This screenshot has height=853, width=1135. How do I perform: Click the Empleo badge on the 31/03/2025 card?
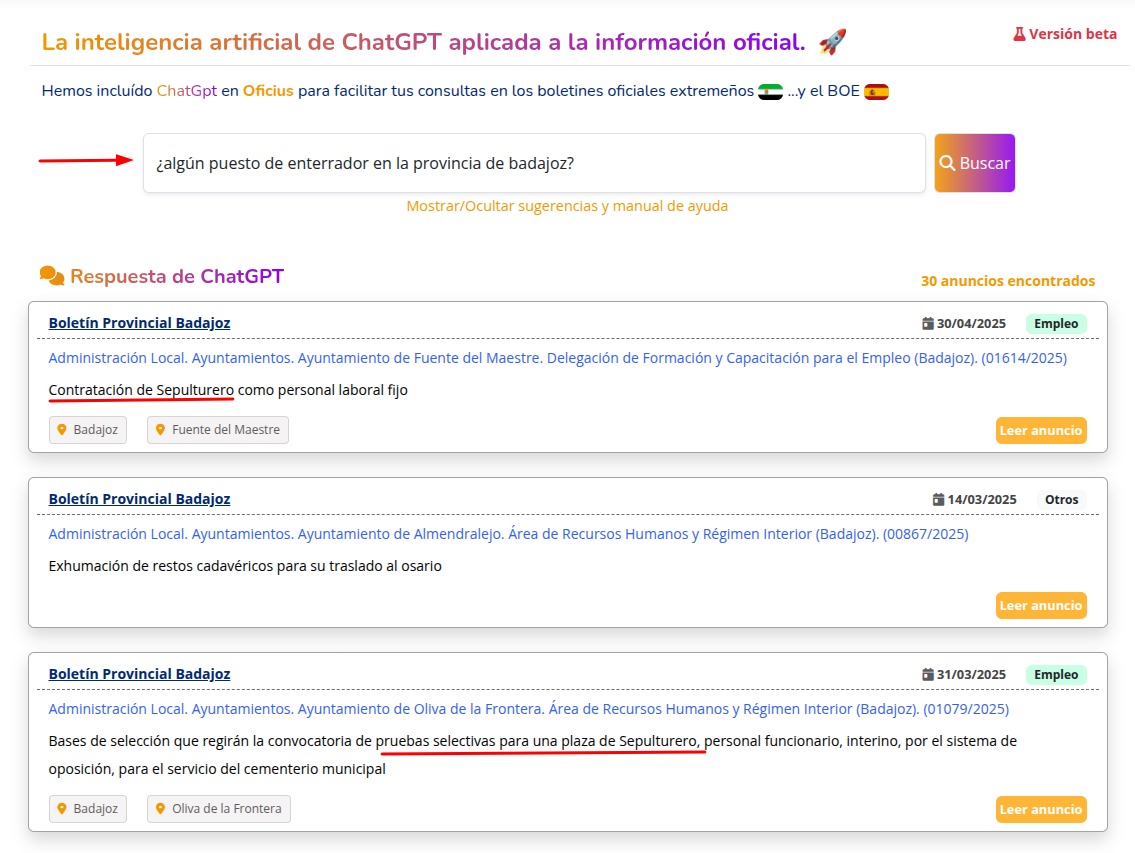click(1055, 675)
